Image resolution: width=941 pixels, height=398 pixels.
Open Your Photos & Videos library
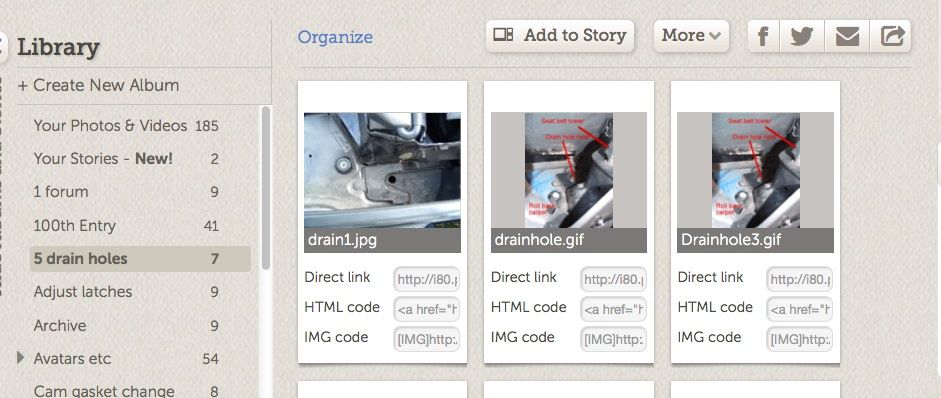pyautogui.click(x=126, y=125)
